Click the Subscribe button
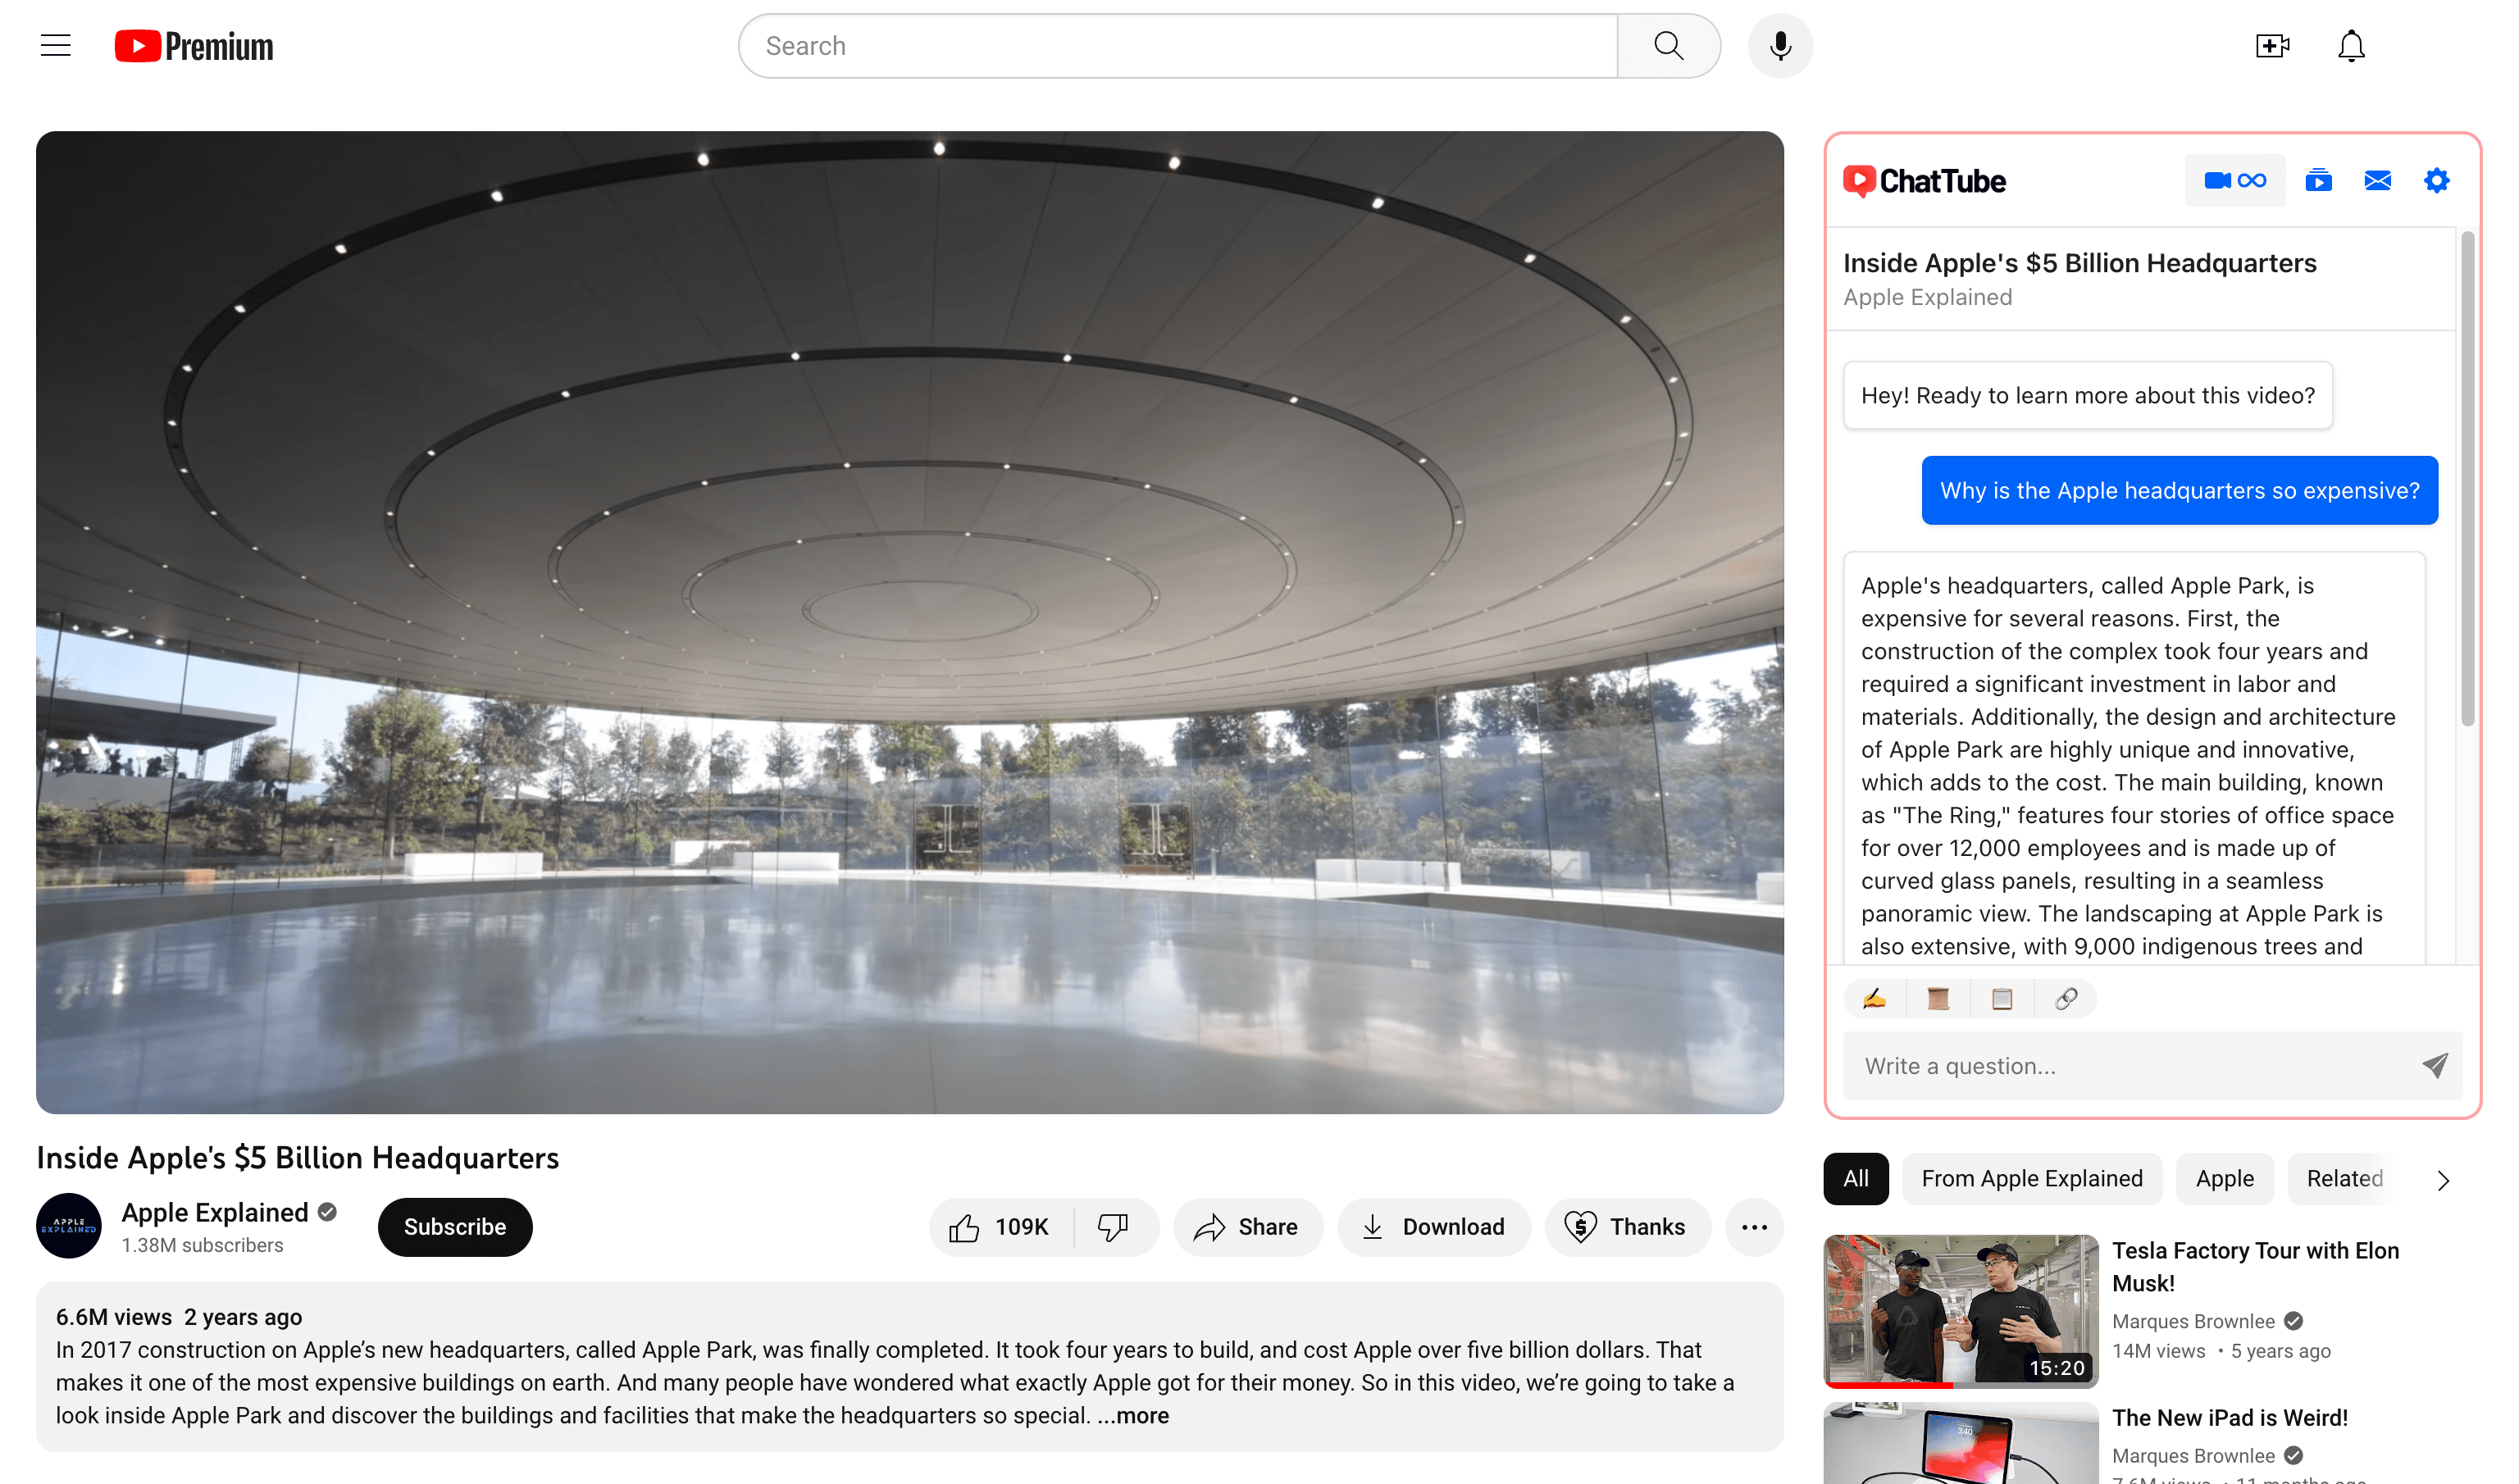This screenshot has width=2519, height=1484. [x=454, y=1226]
